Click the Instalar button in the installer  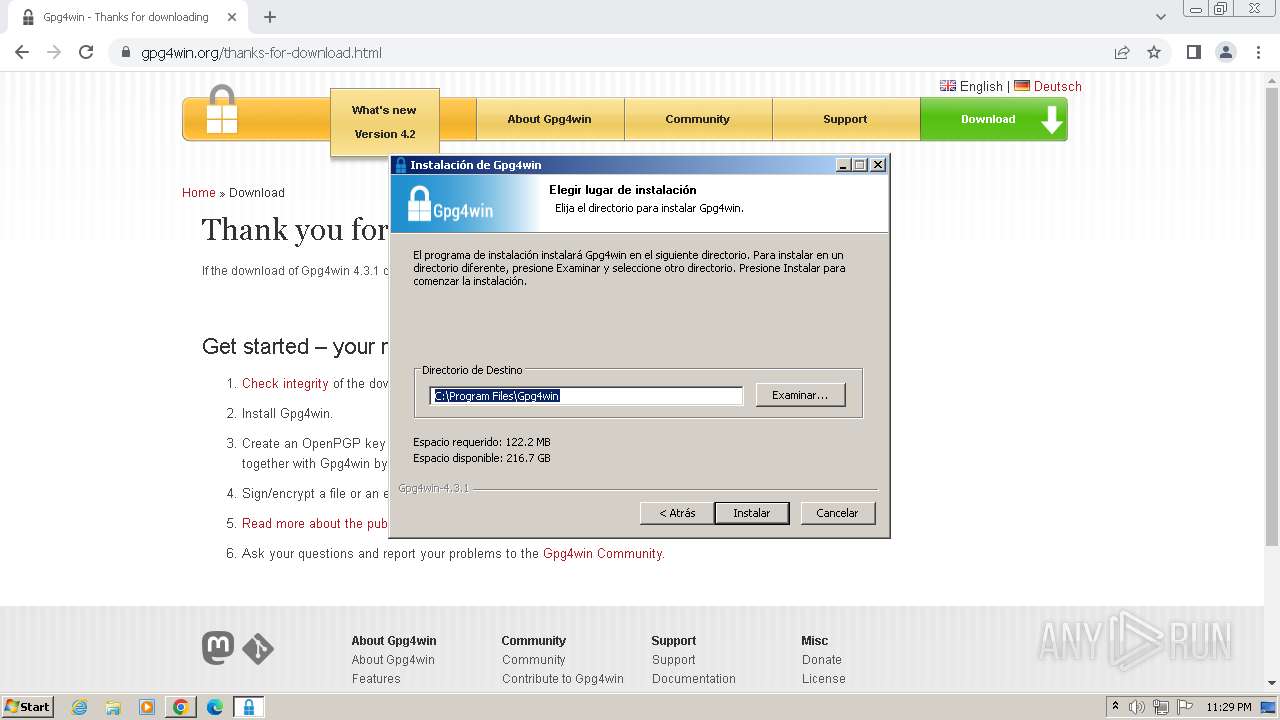752,513
